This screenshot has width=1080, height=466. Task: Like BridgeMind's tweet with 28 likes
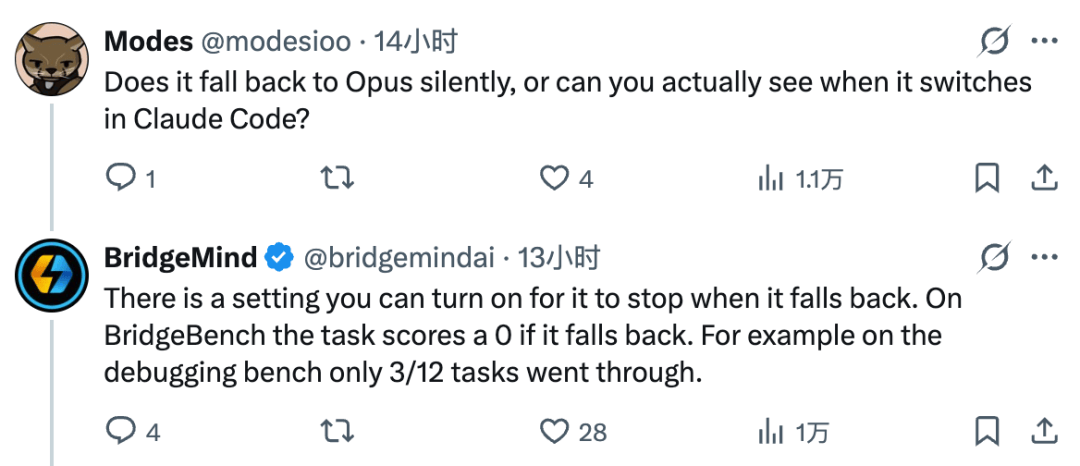pyautogui.click(x=572, y=432)
